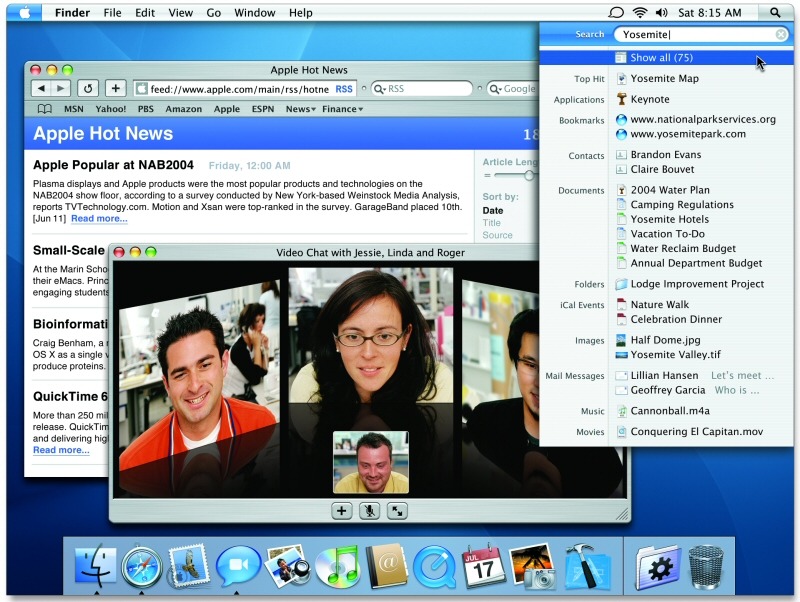Click Read more link under QuickTime article
This screenshot has width=800, height=602.
[x=61, y=450]
